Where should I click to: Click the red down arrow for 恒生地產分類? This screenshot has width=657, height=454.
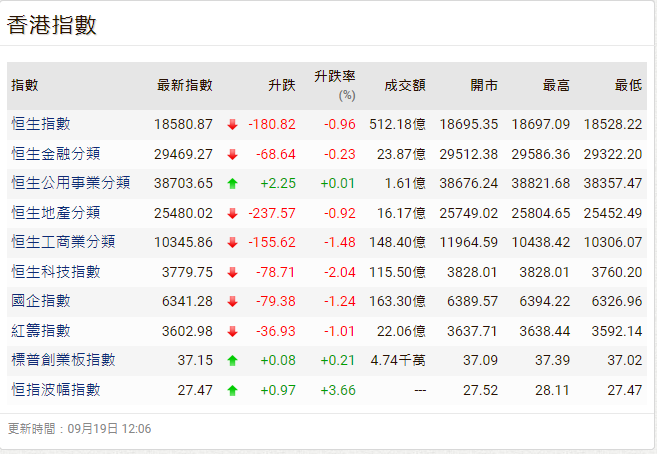click(232, 213)
